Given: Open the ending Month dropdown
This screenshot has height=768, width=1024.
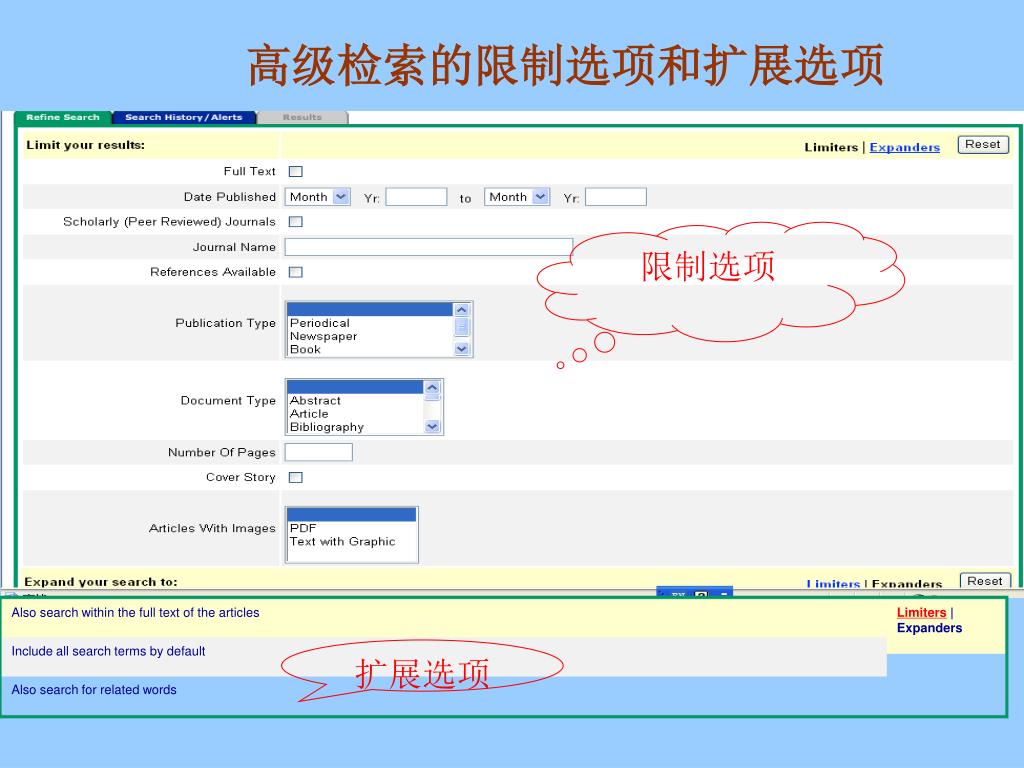Looking at the screenshot, I should point(517,197).
